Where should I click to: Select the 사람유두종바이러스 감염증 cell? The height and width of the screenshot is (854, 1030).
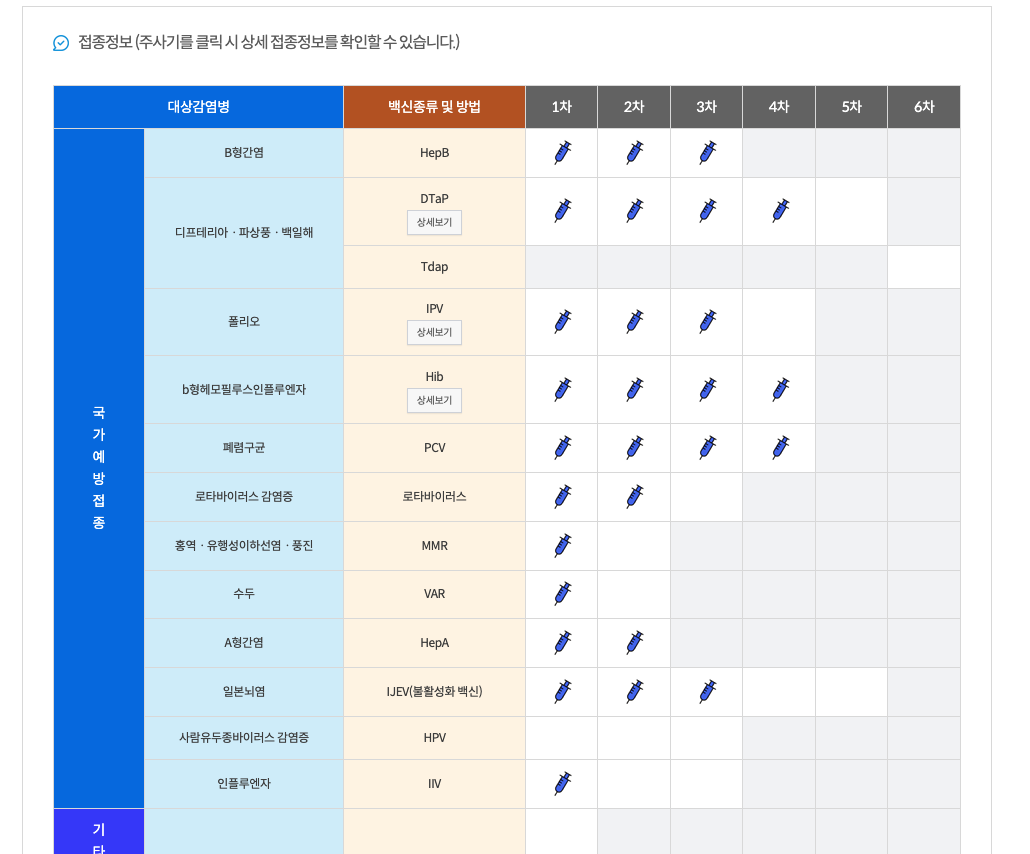pos(244,738)
